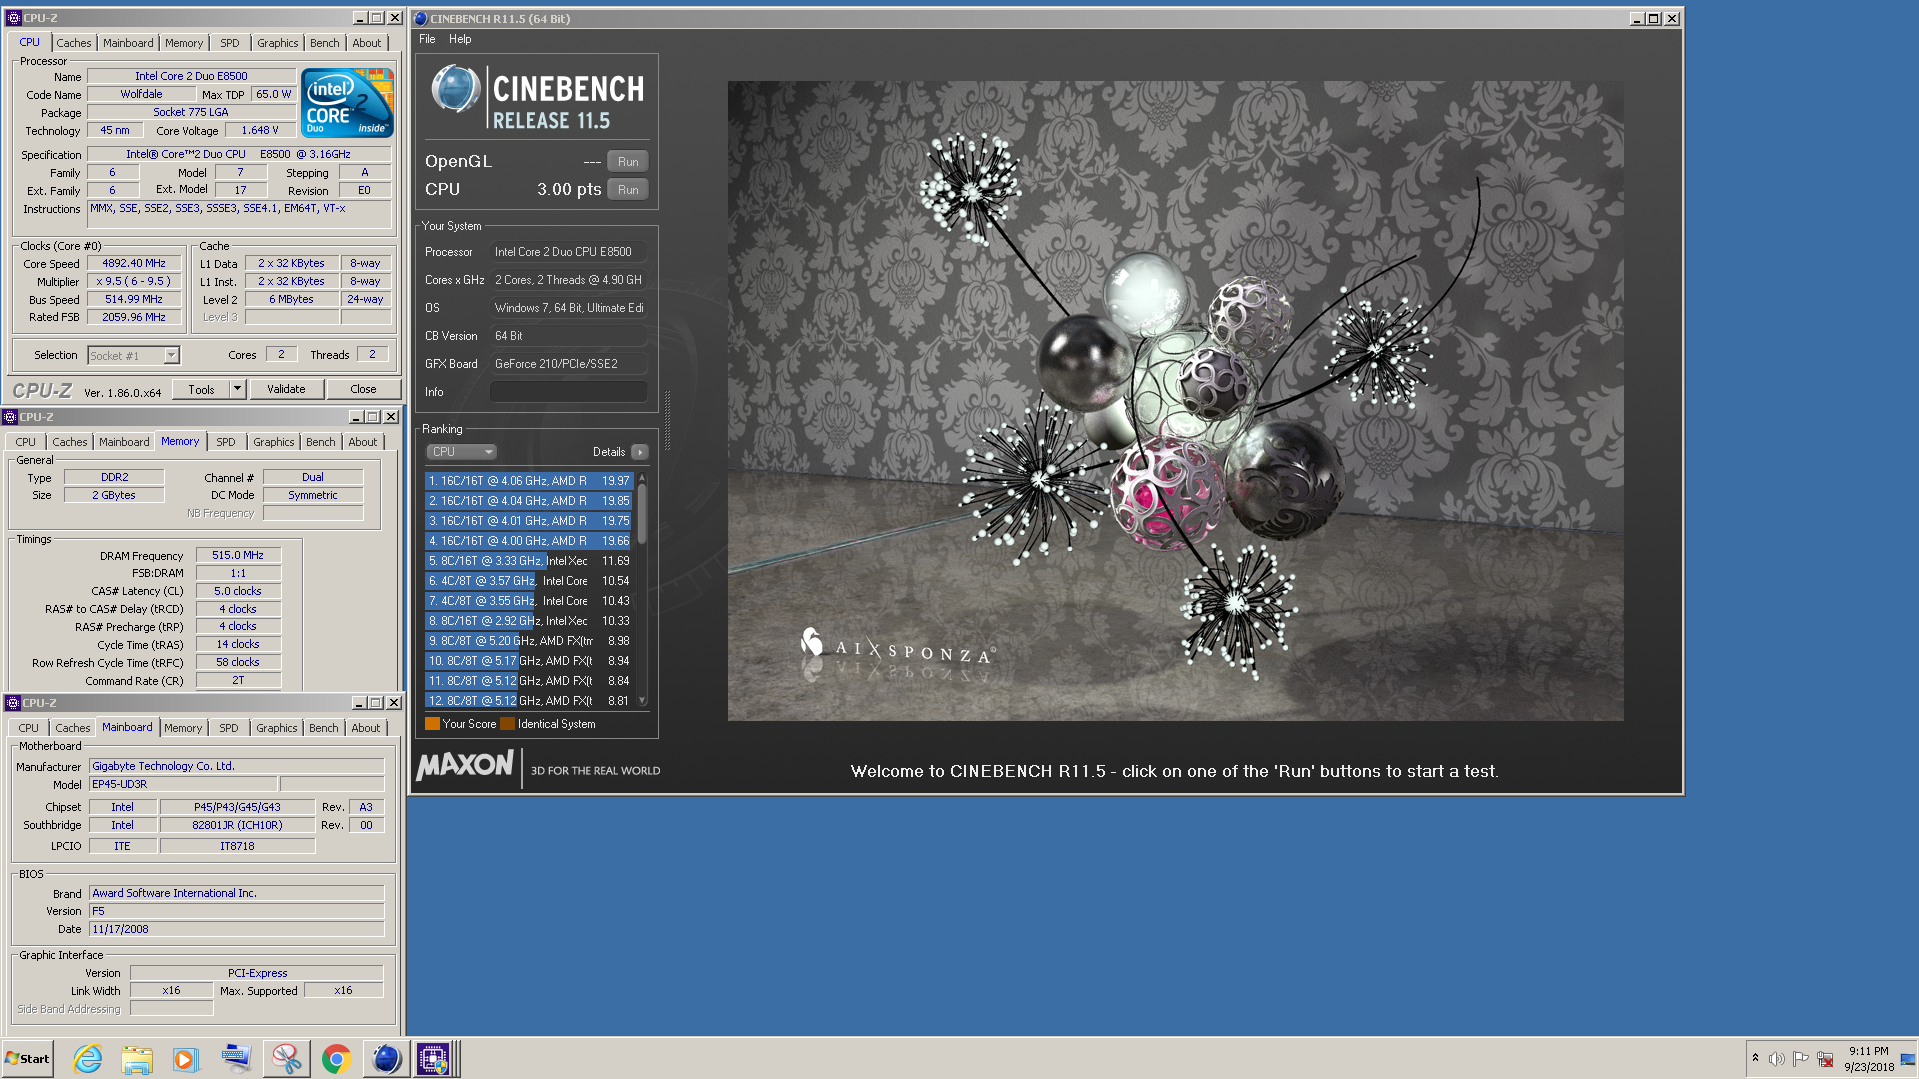Click the rendered scene preview image

point(1175,400)
